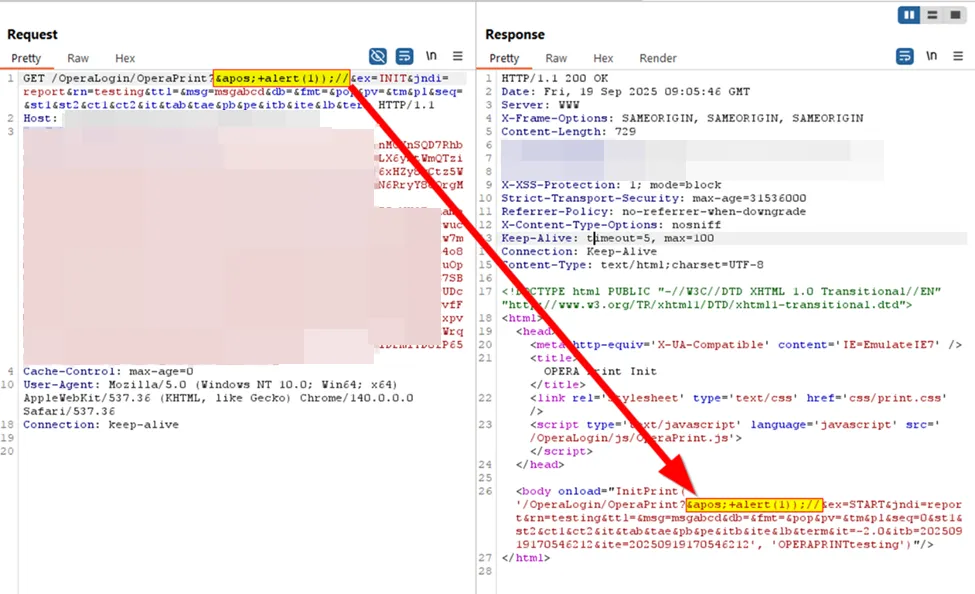The image size is (975, 594).
Task: Select the Response Pretty tab
Action: (504, 59)
